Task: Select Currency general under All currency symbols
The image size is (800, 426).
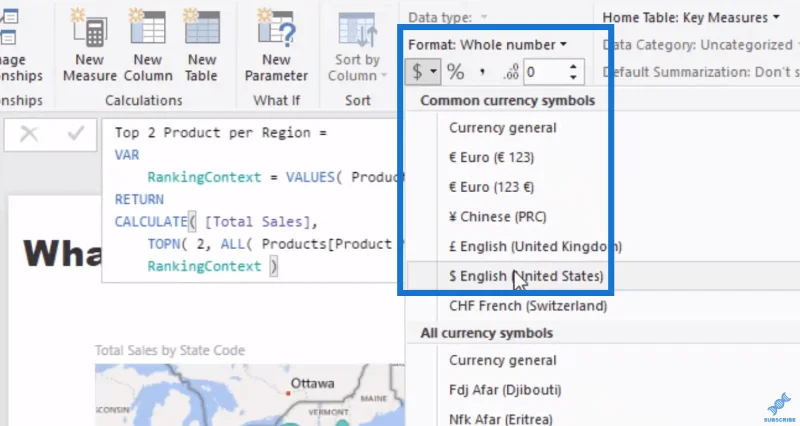Action: (x=503, y=360)
